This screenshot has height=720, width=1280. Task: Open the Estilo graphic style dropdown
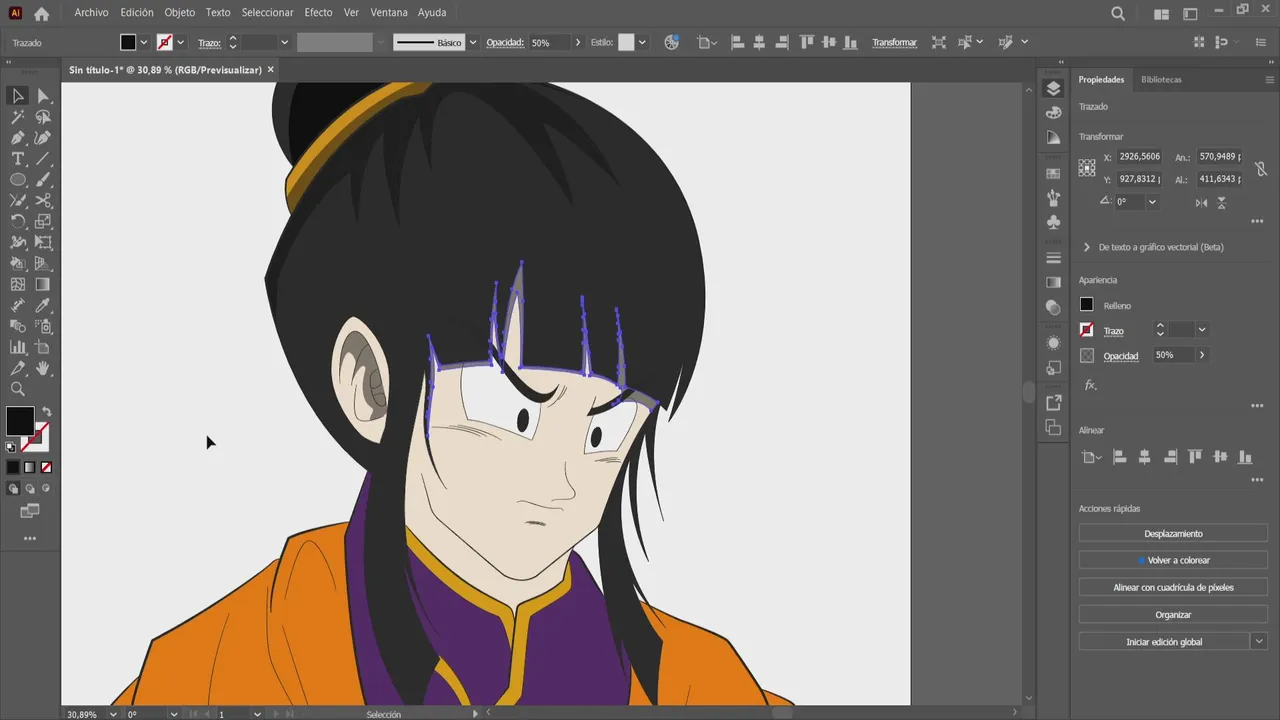(x=642, y=43)
